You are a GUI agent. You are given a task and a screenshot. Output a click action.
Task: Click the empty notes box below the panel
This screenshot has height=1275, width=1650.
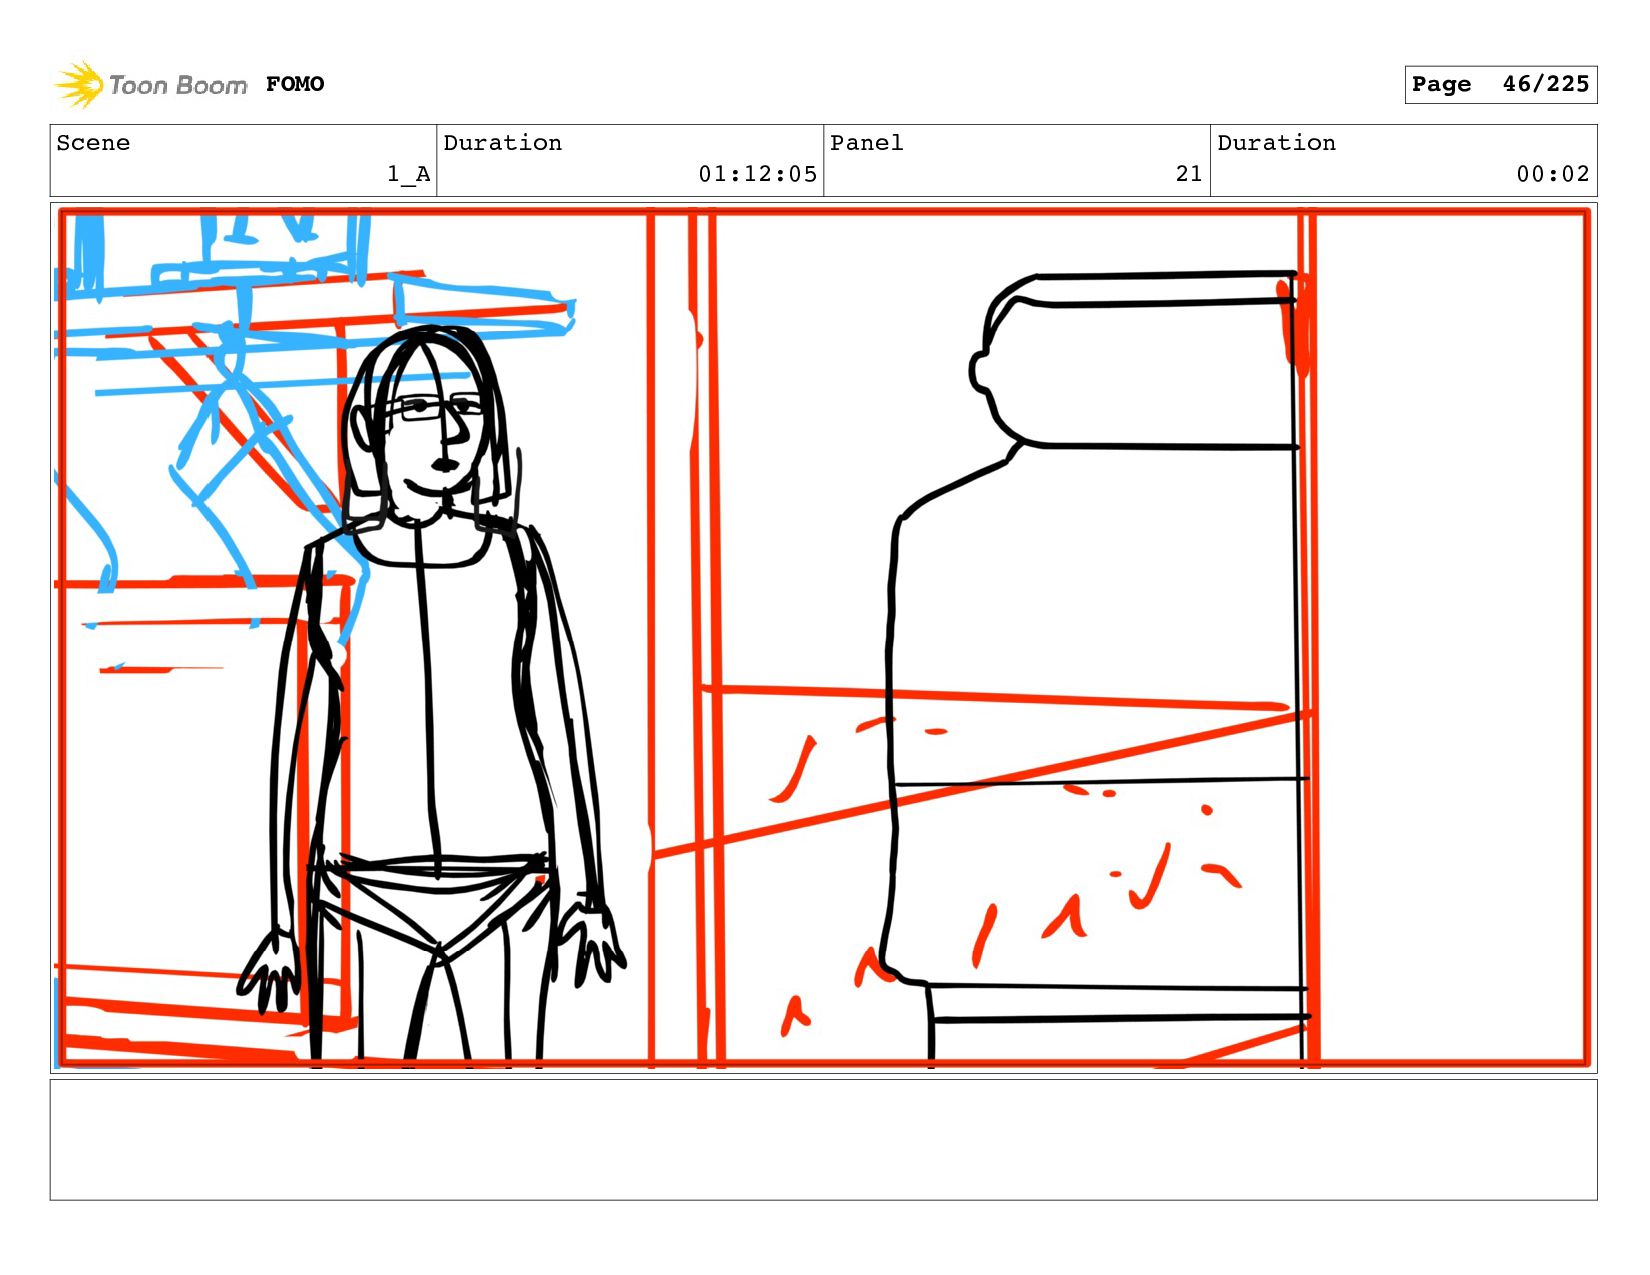coord(824,1139)
